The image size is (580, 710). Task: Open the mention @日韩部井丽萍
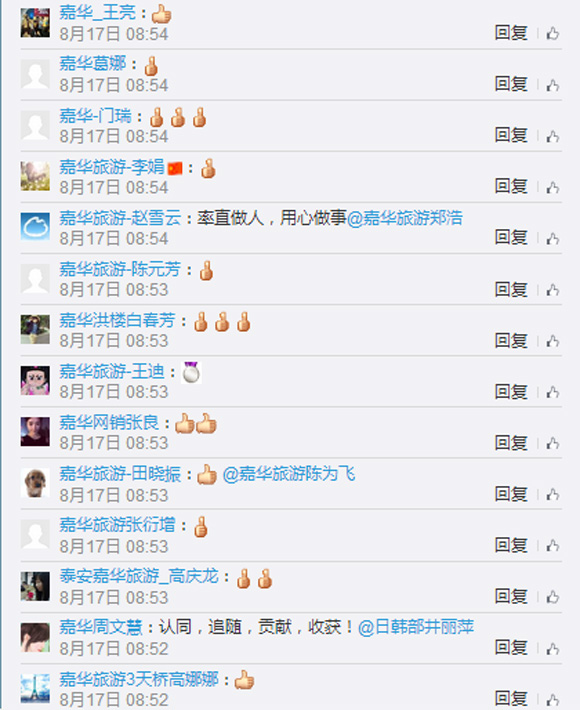pos(416,627)
